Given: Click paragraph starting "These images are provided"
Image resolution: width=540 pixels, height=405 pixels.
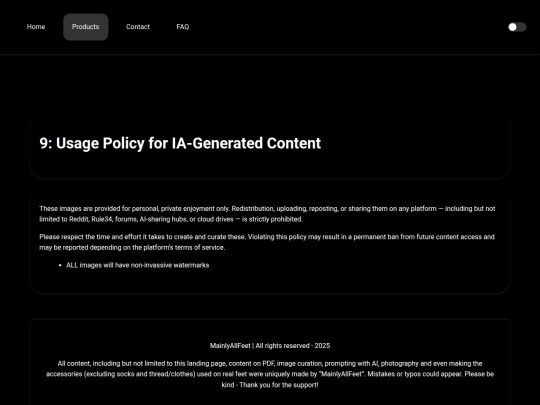Looking at the screenshot, I should [267, 214].
